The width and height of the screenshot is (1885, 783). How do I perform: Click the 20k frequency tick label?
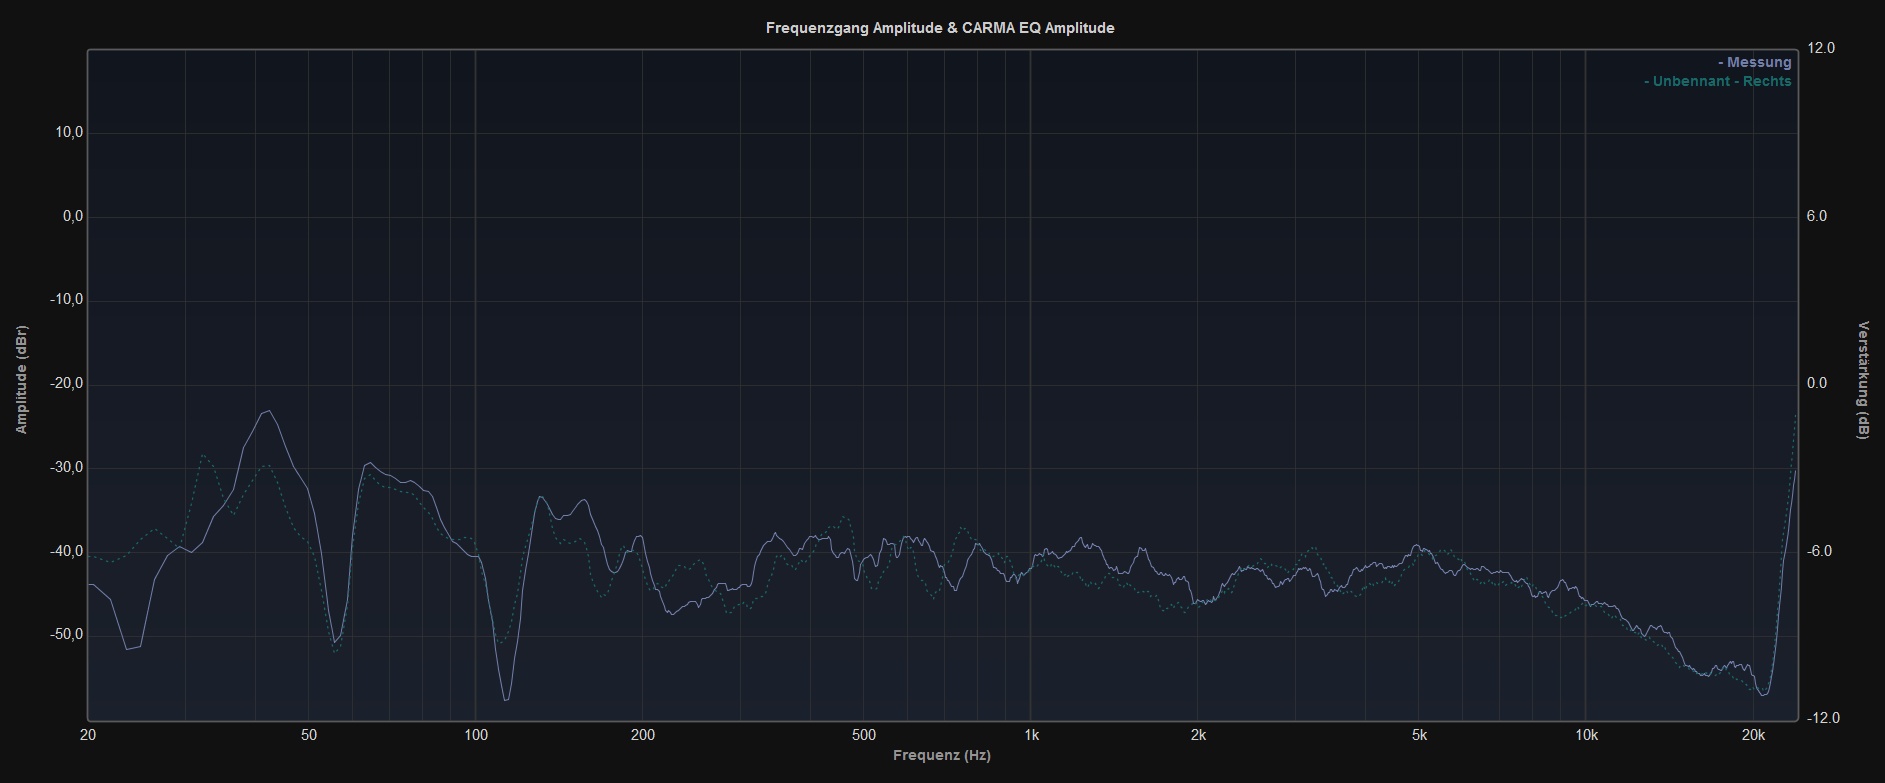pyautogui.click(x=1752, y=735)
